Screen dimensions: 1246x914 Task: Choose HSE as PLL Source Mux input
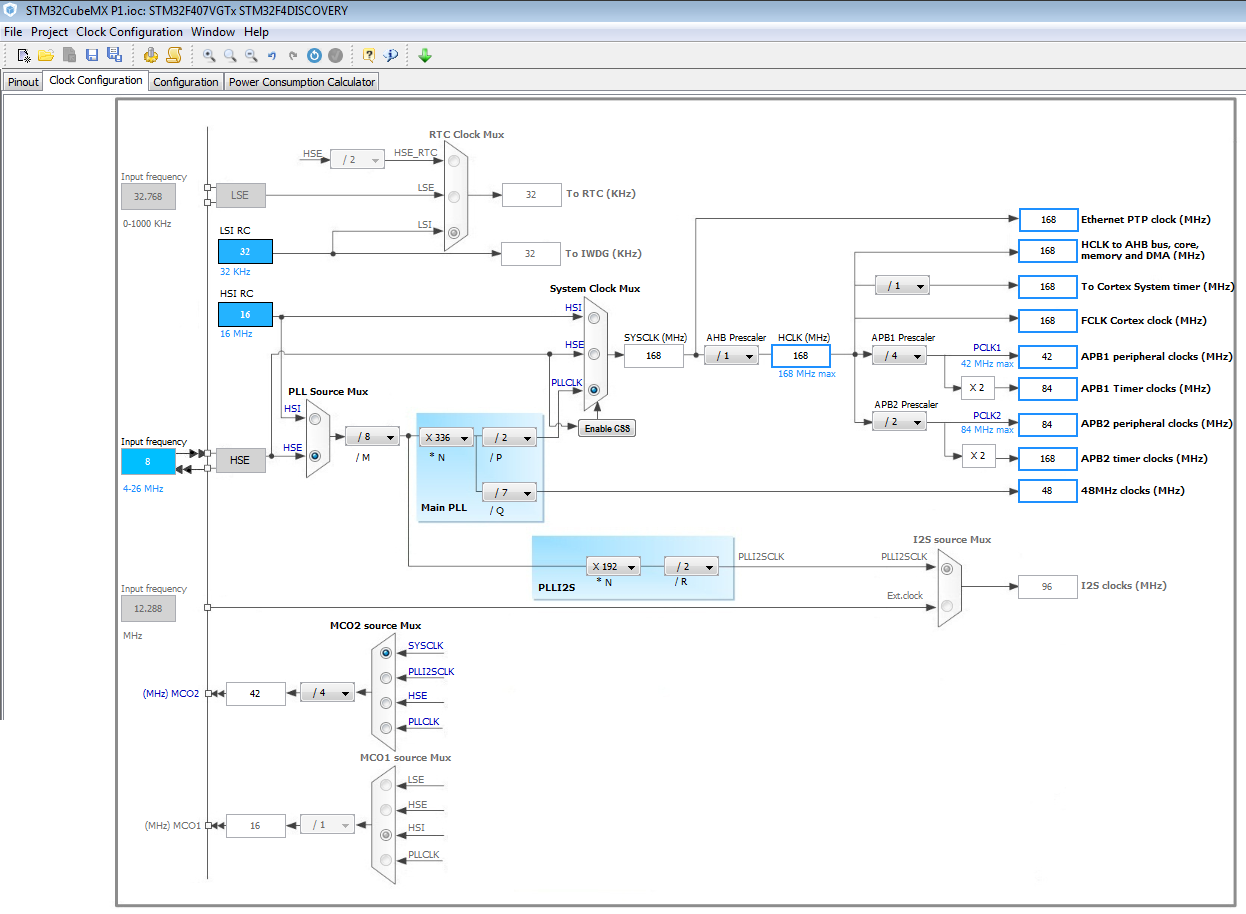pos(316,455)
